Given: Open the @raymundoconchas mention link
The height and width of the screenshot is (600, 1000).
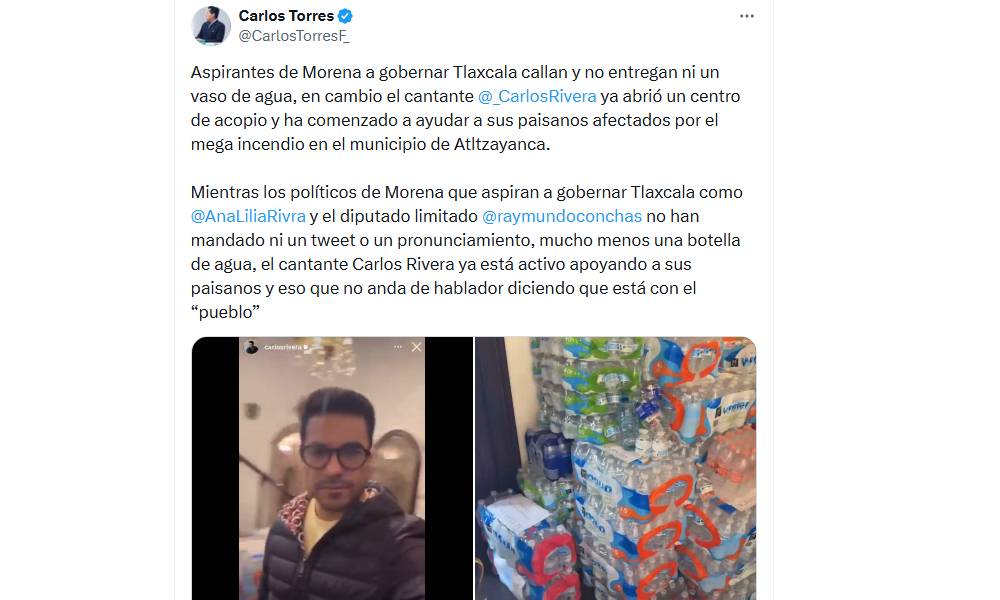Looking at the screenshot, I should [562, 216].
